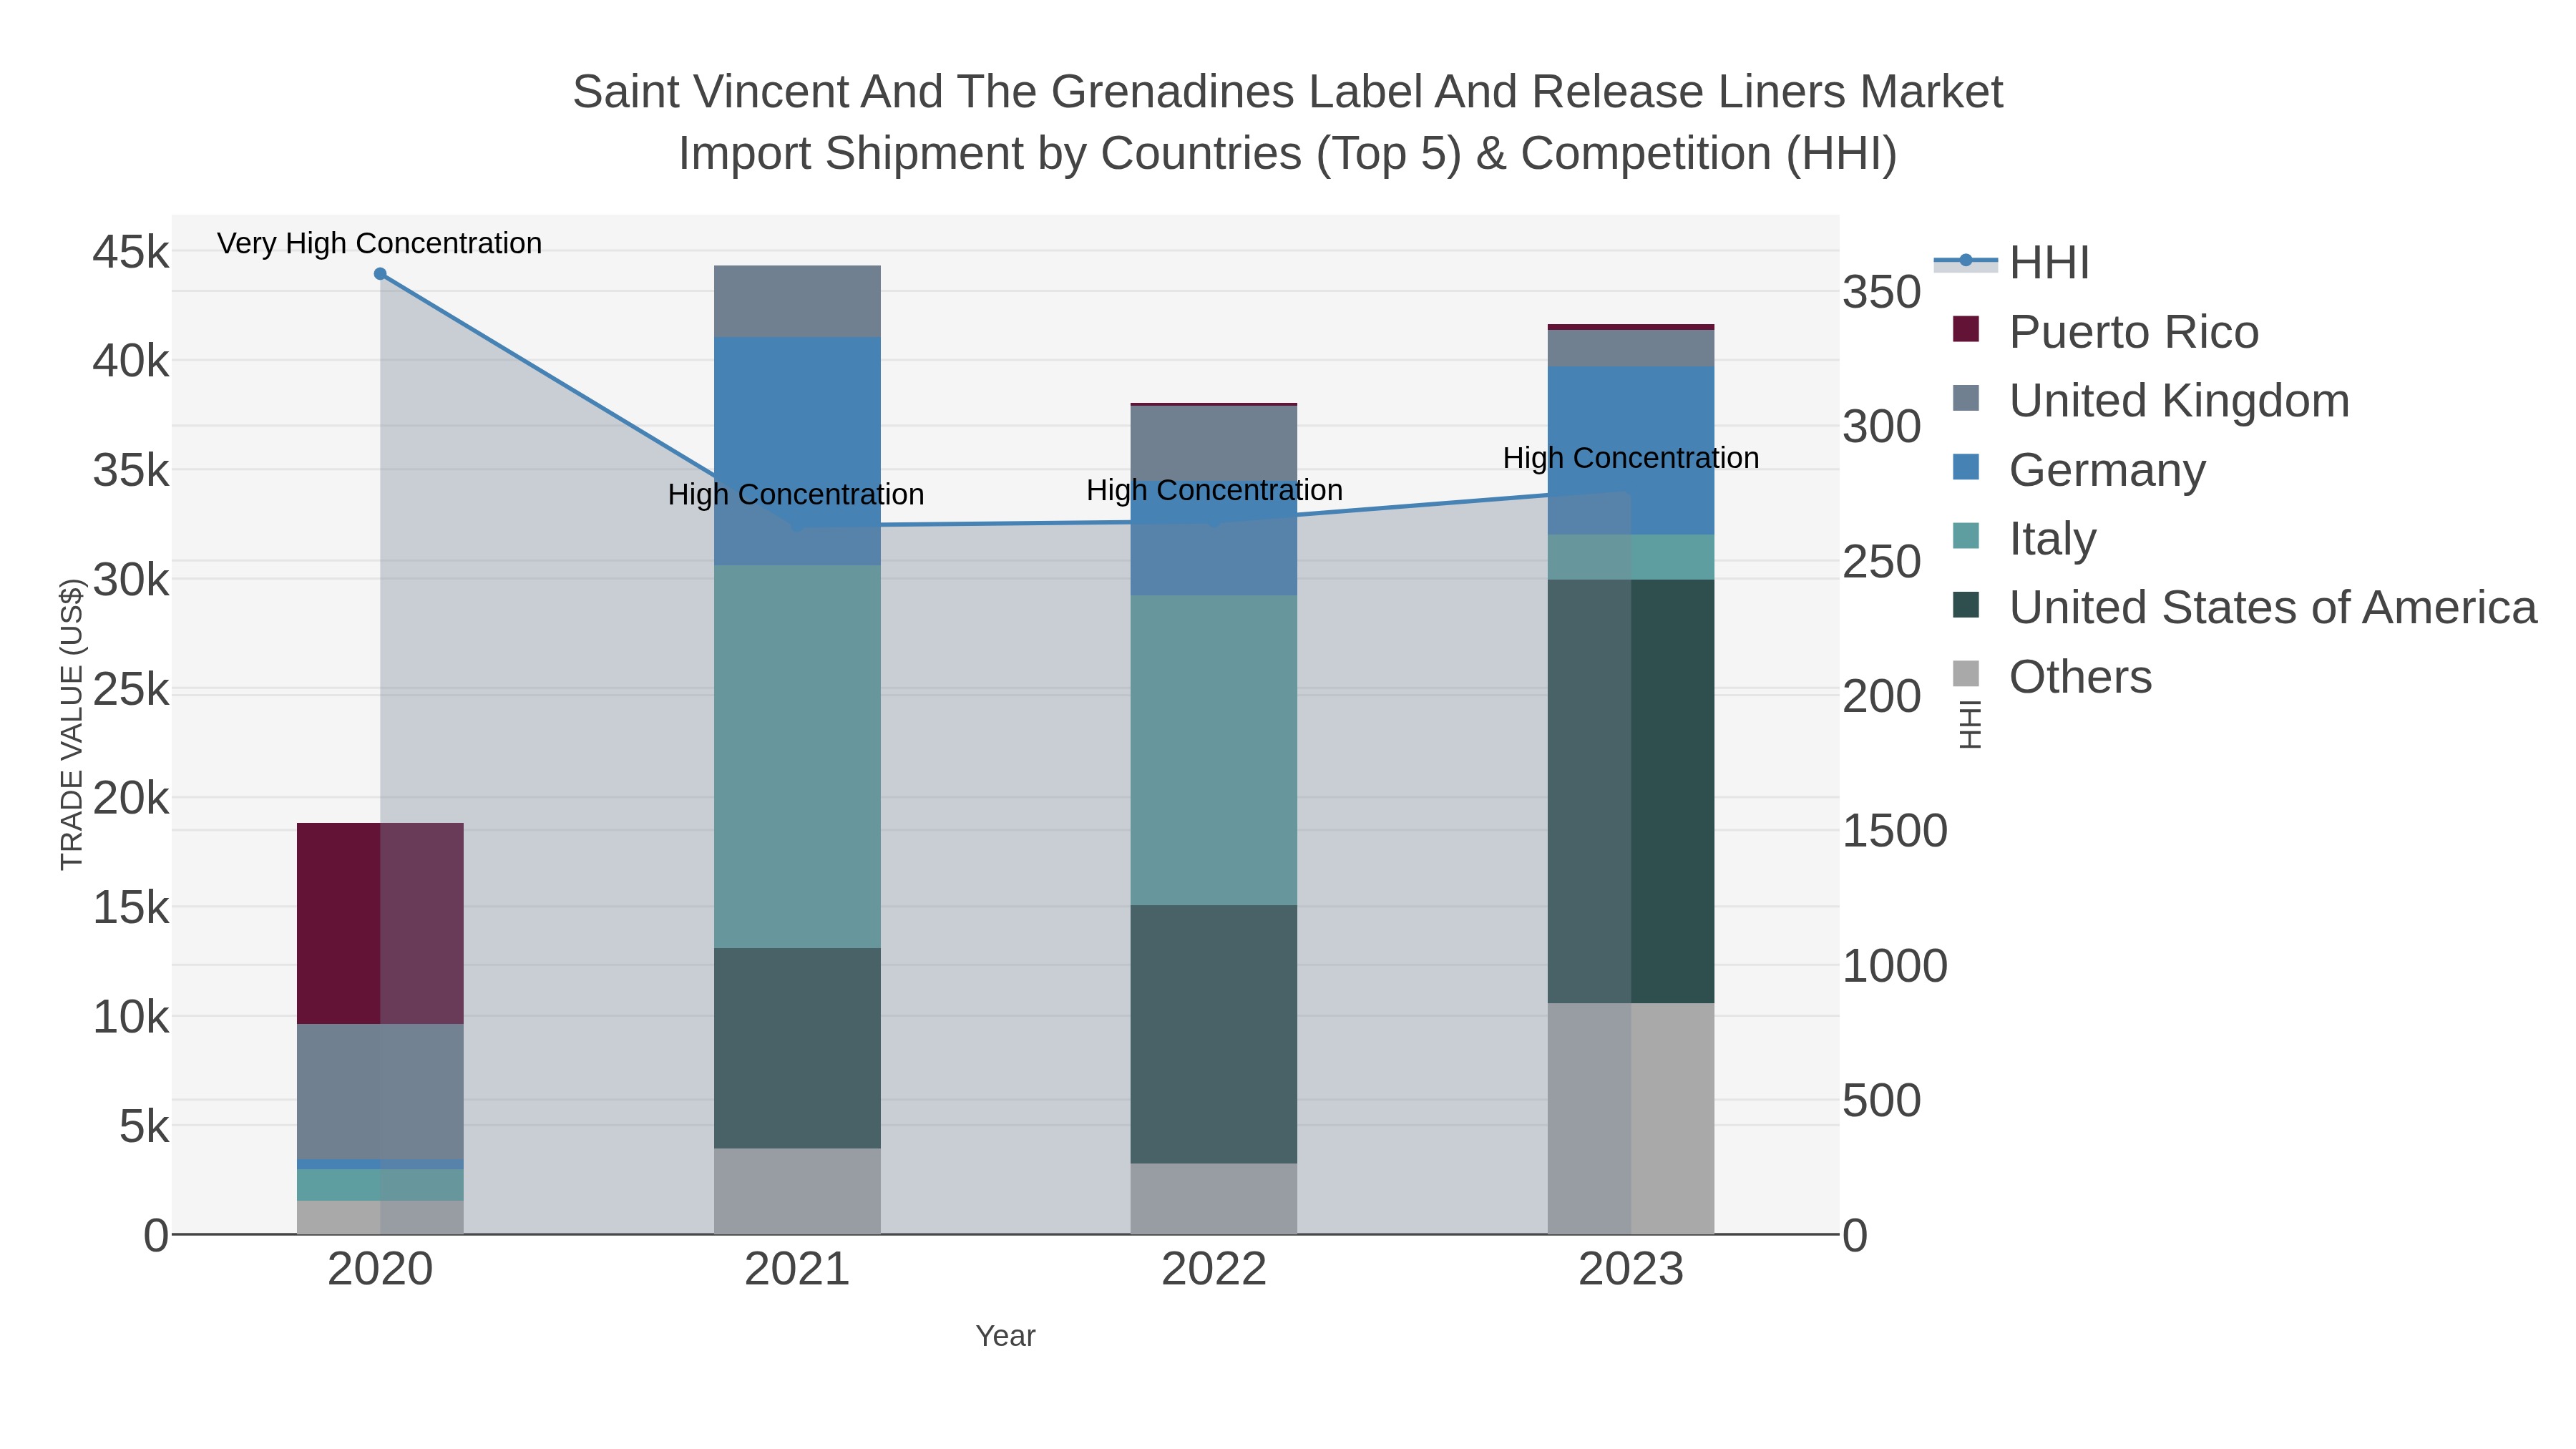Viewport: 2576px width, 1449px height.
Task: Click the United States segment in 2021 bar
Action: click(797, 1048)
